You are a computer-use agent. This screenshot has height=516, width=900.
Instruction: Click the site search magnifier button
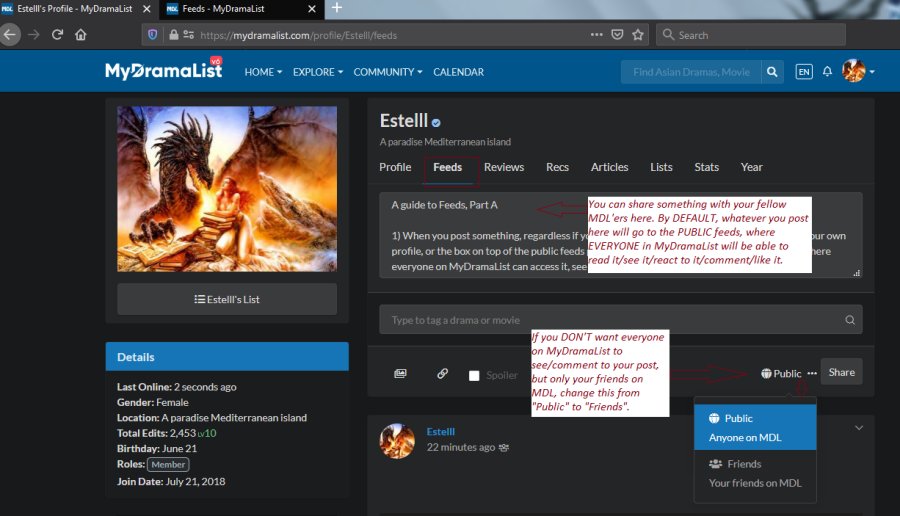(x=773, y=72)
